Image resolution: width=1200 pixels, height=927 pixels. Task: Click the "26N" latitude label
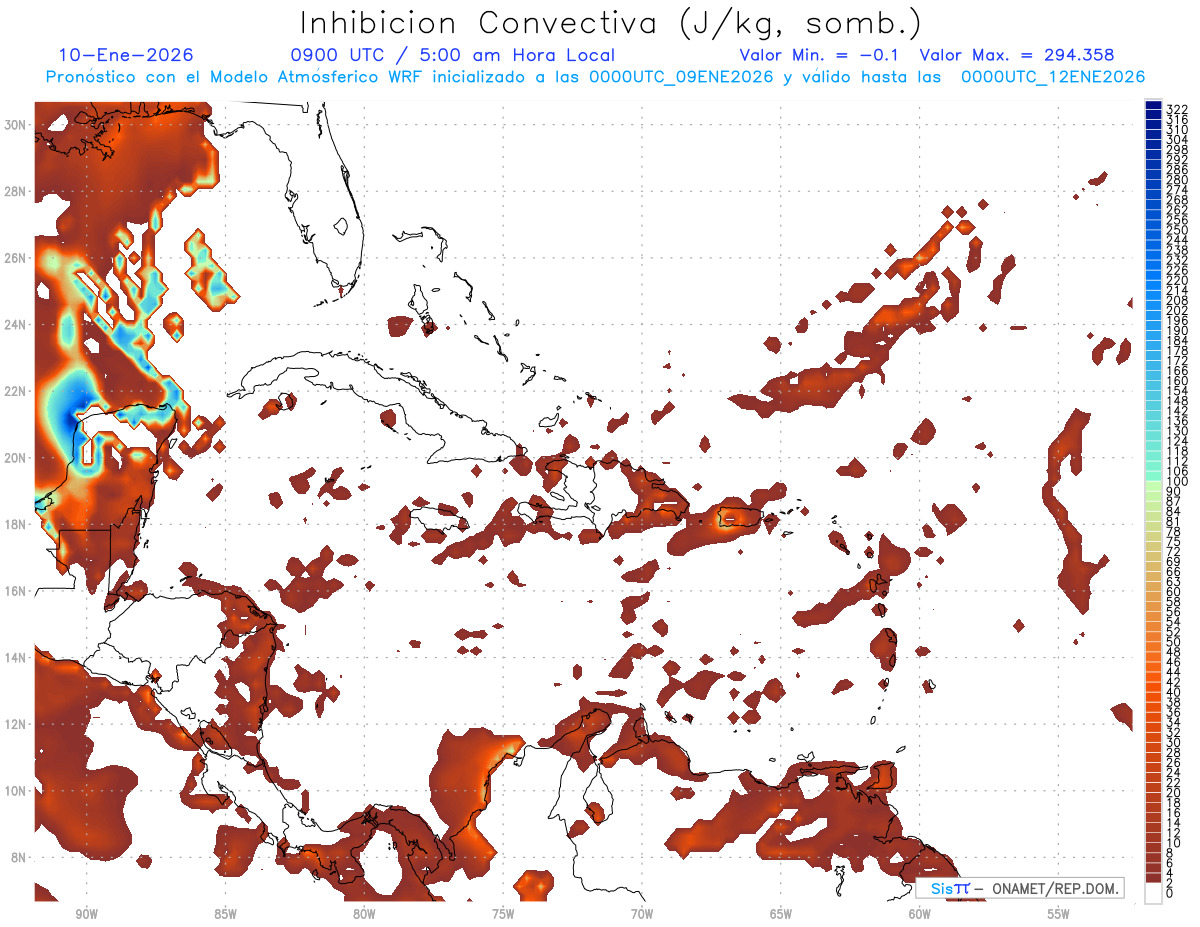pyautogui.click(x=17, y=258)
